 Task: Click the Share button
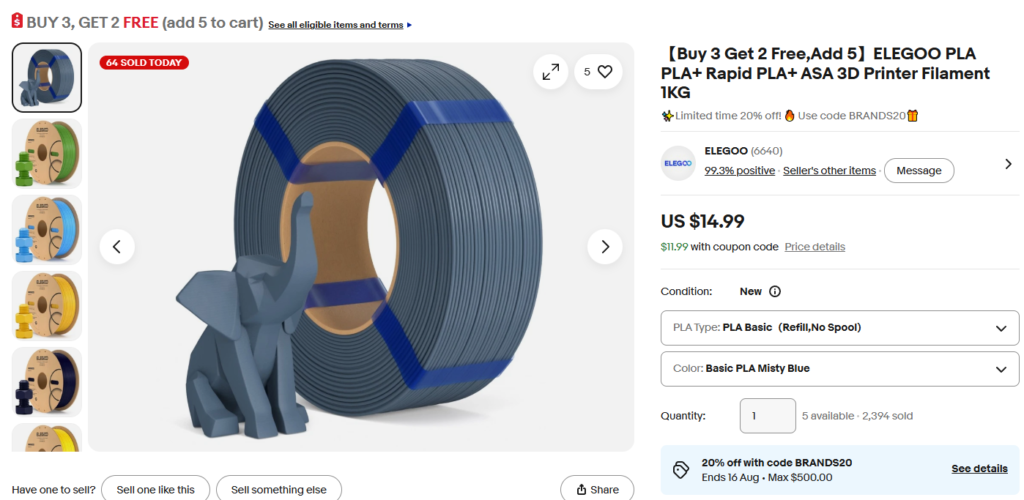(597, 490)
